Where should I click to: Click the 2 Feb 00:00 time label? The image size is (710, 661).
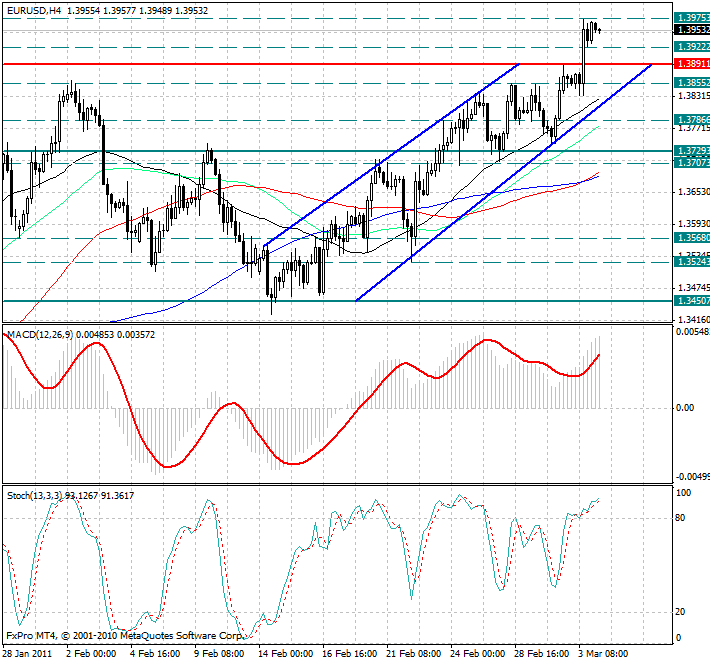point(91,654)
